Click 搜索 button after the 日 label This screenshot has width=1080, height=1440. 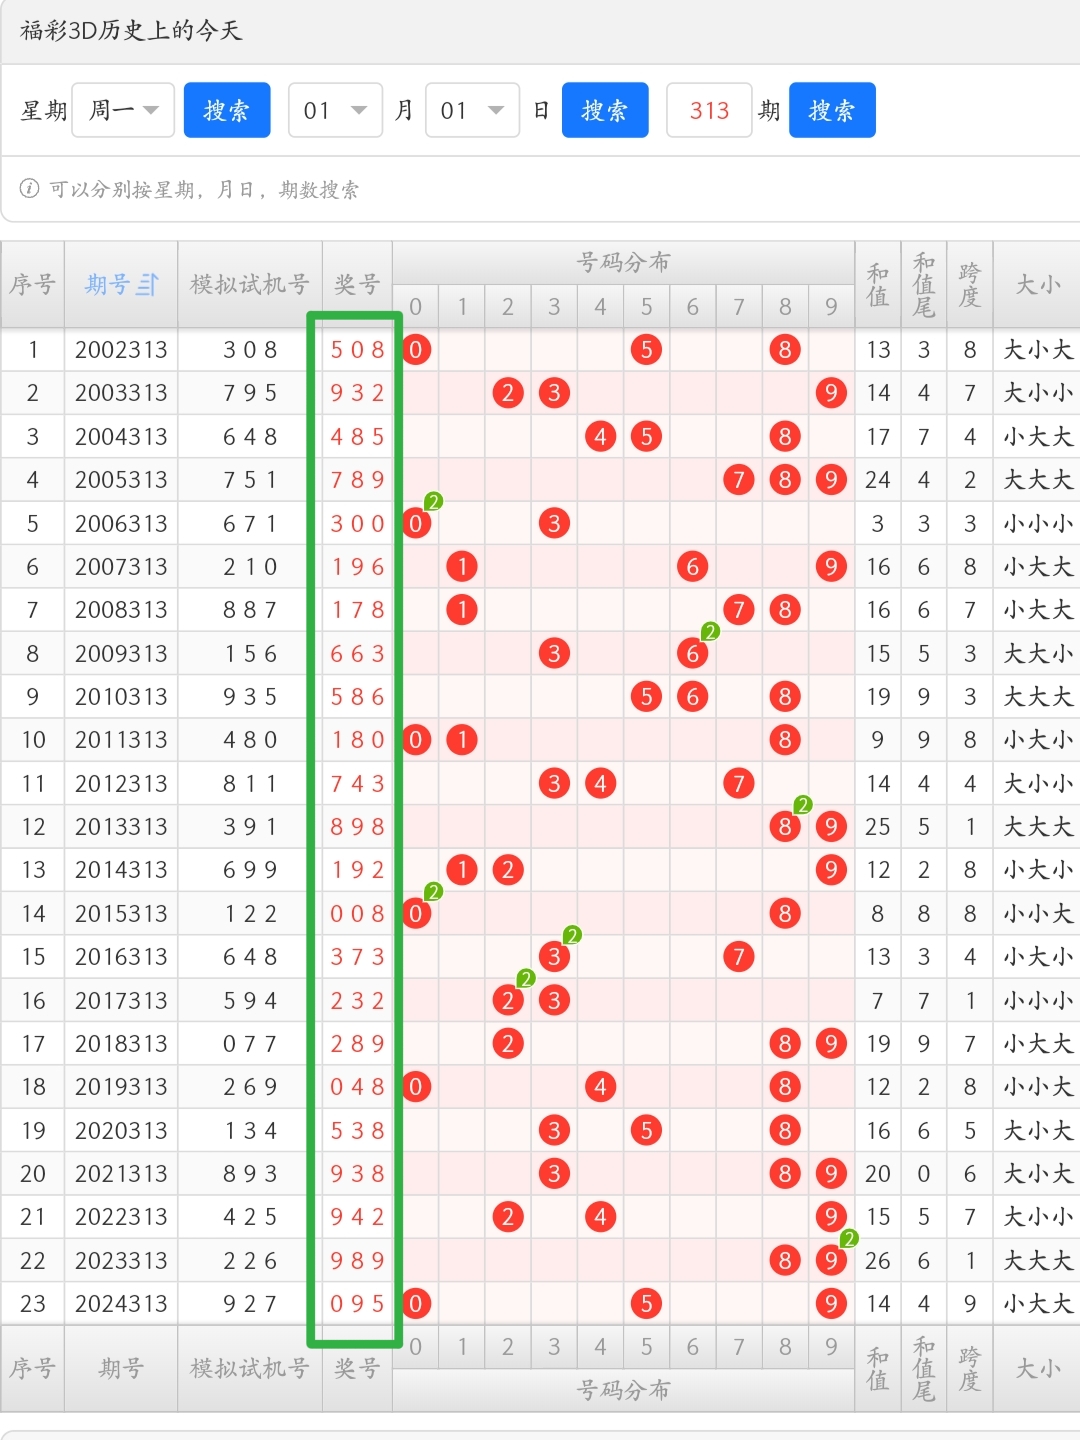605,110
